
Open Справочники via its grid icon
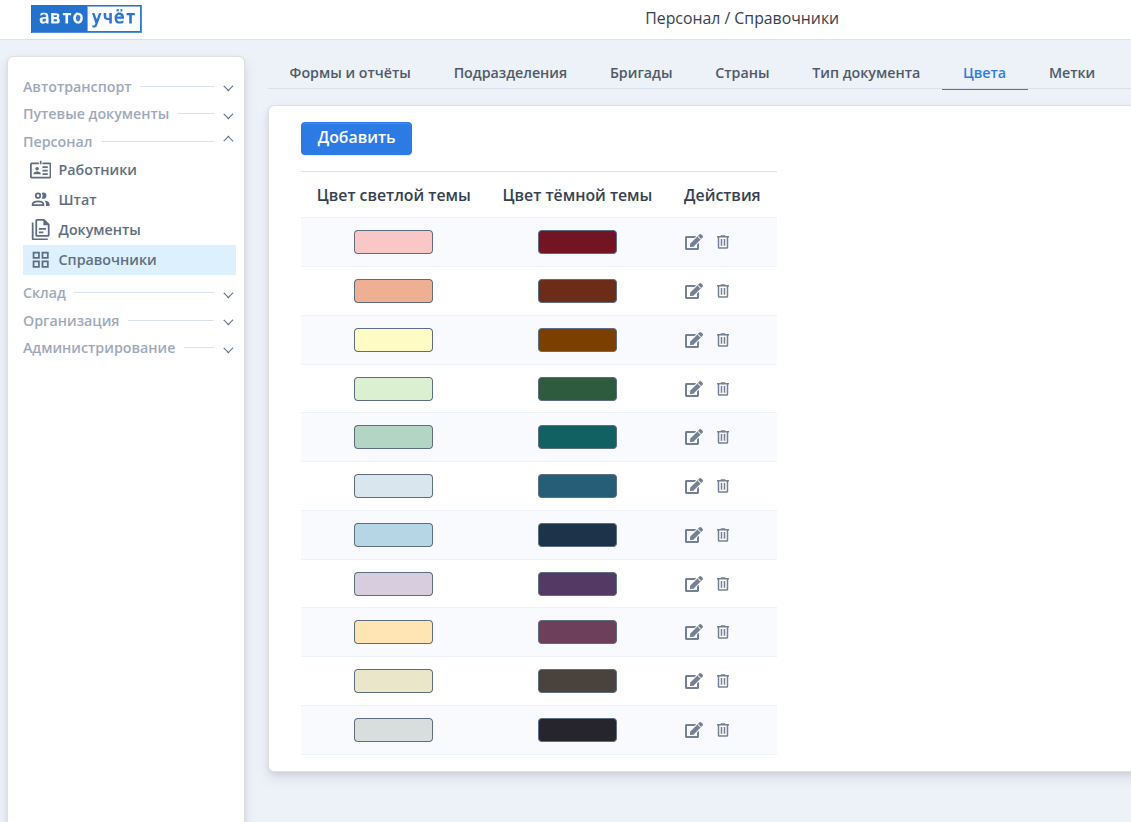(x=40, y=260)
